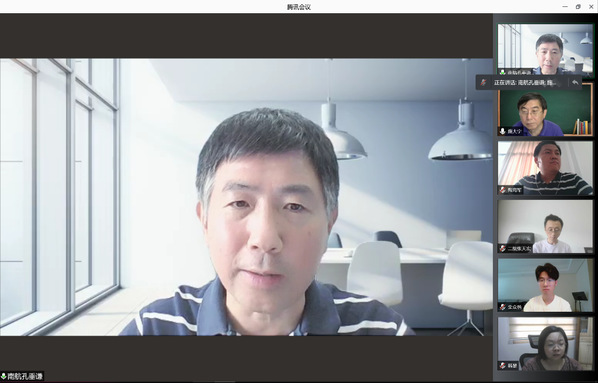This screenshot has width=598, height=383.
Task: Click the green microphone icon beside the main speaker name
Action: [3, 377]
